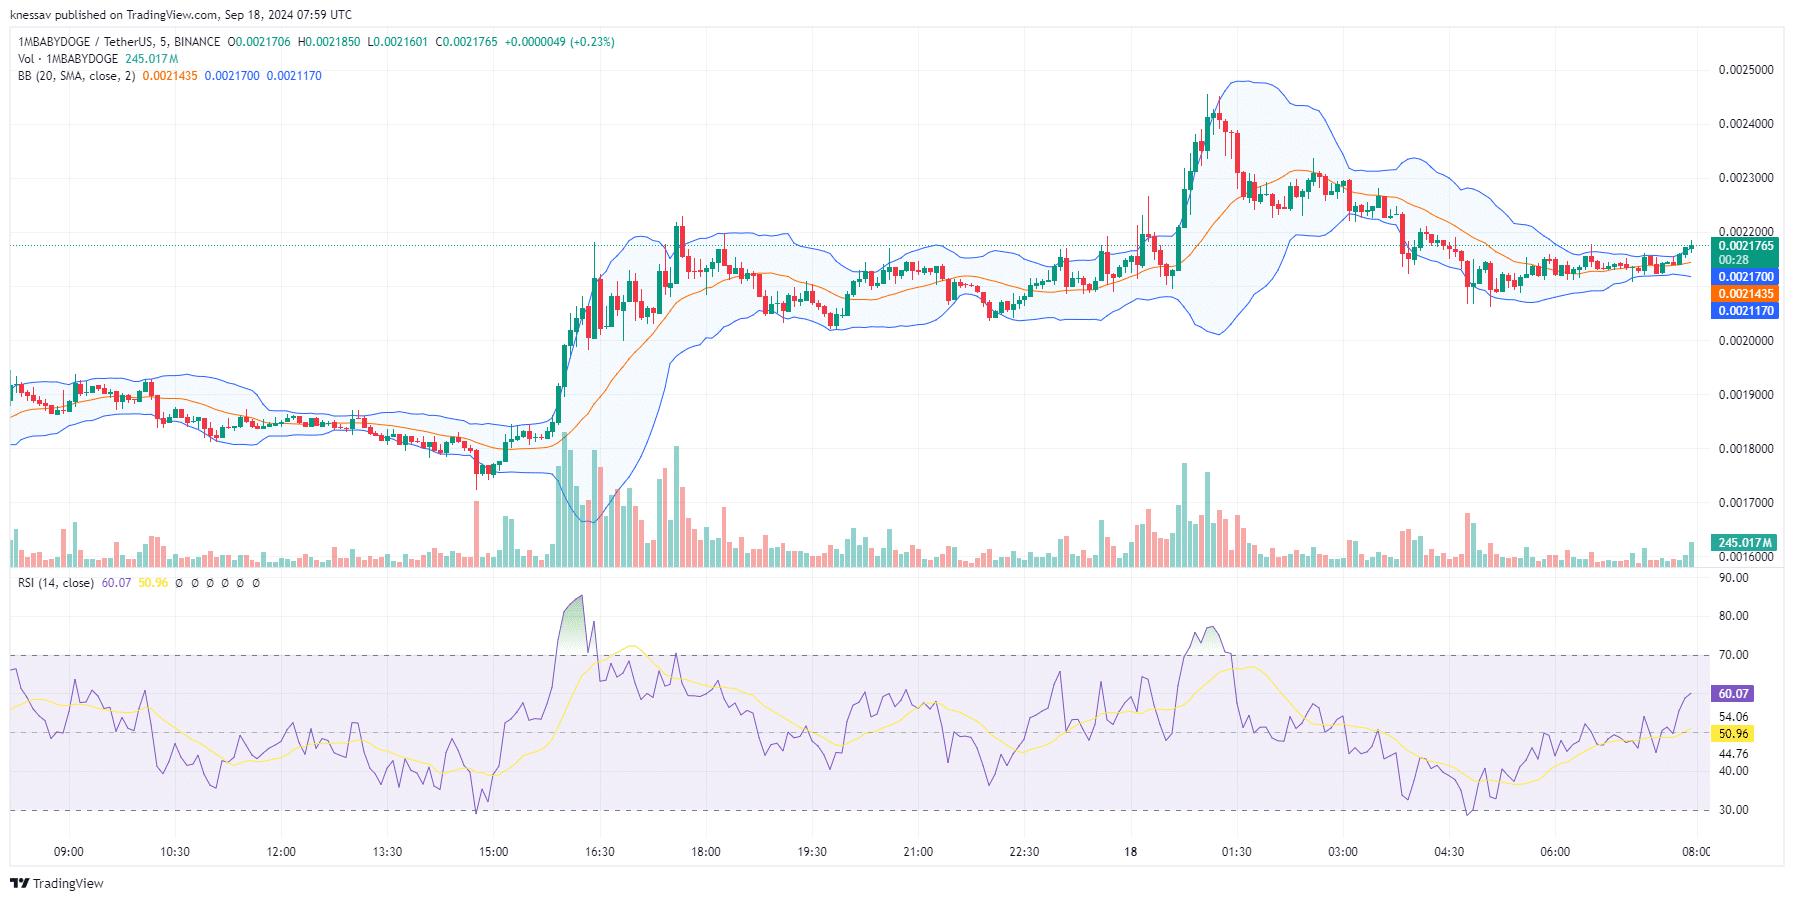Image resolution: width=1794 pixels, height=901 pixels.
Task: Click the 90.00 RSI axis label
Action: tap(1733, 578)
